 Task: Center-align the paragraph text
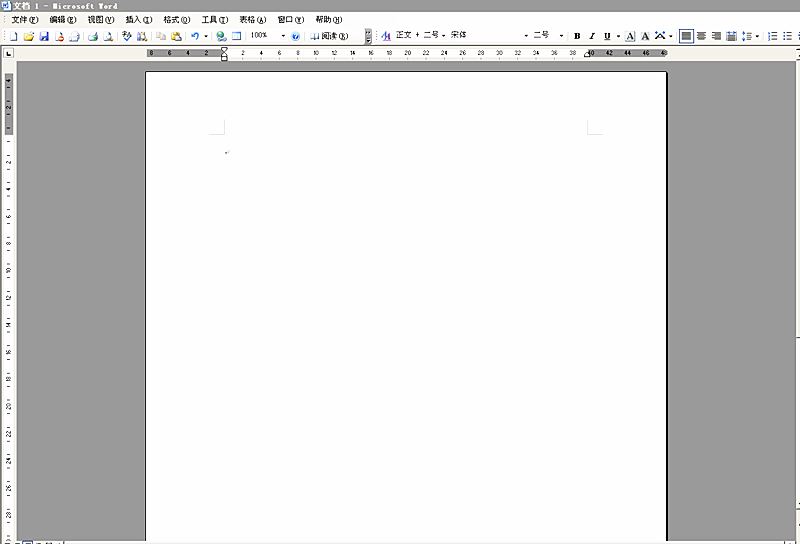(701, 36)
